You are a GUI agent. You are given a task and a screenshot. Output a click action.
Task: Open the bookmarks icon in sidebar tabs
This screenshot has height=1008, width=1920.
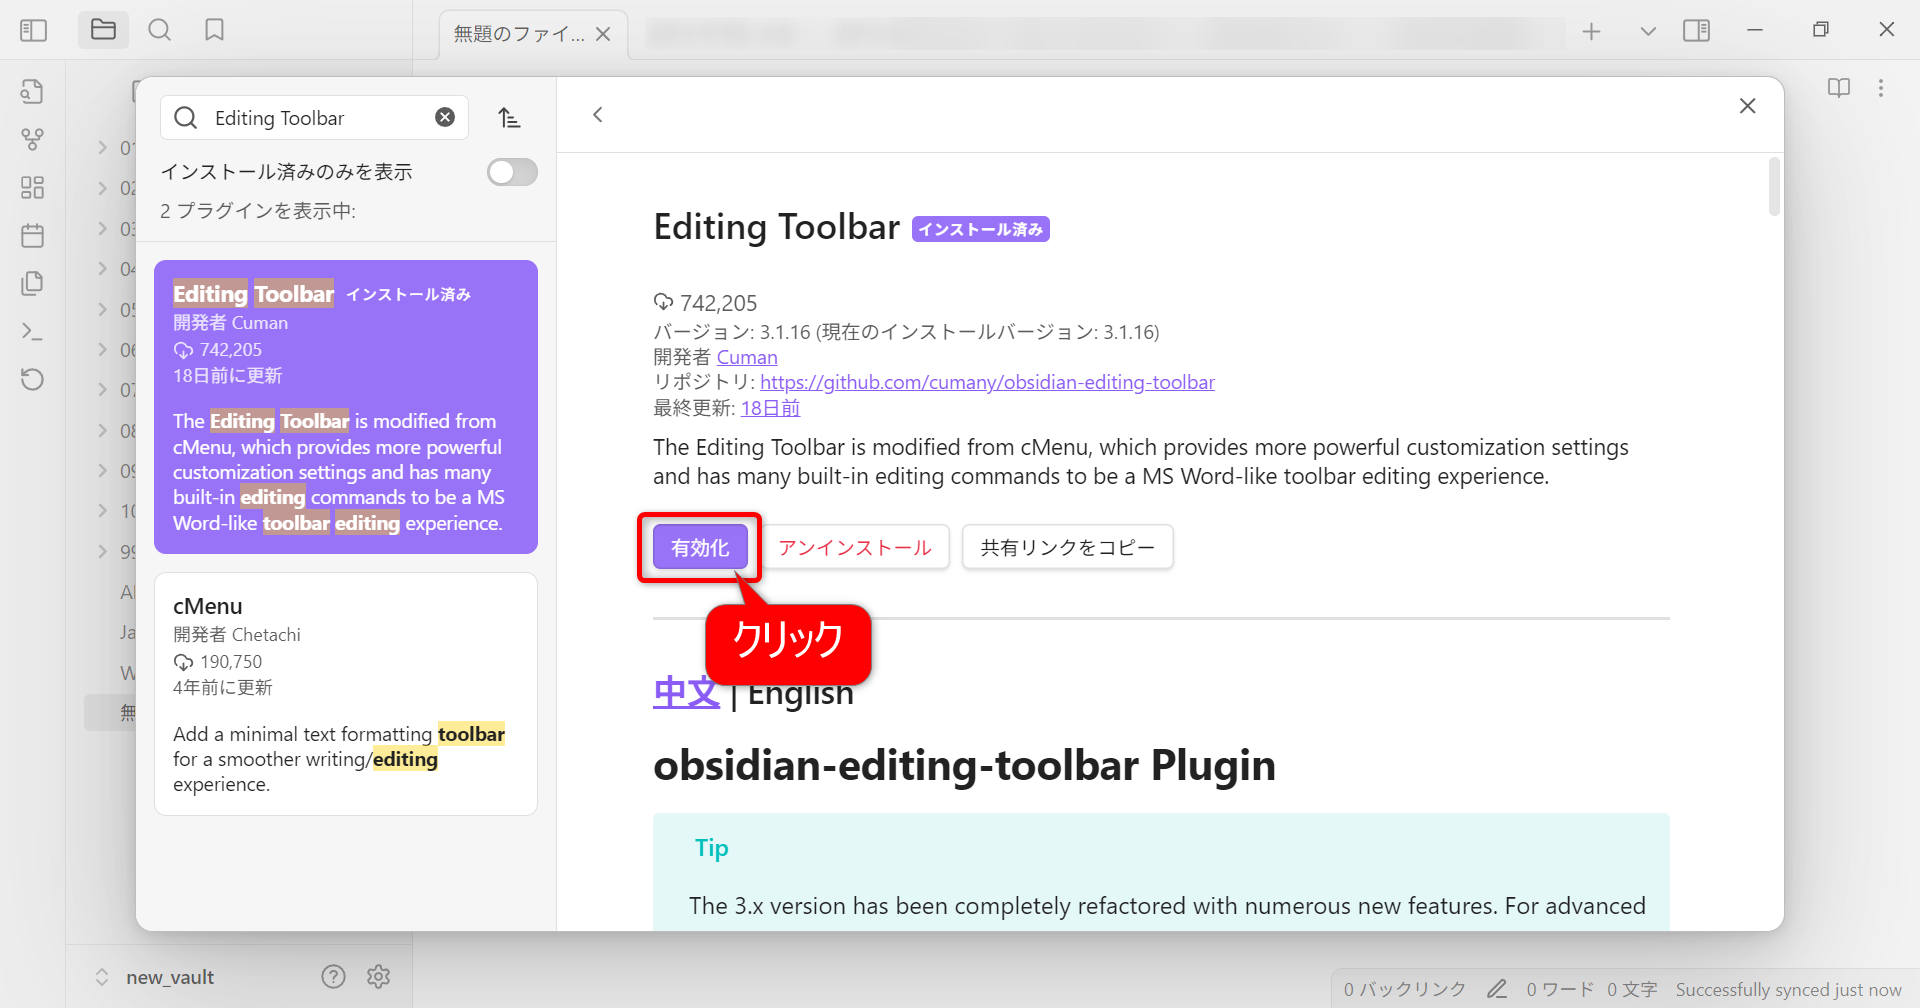(x=214, y=30)
